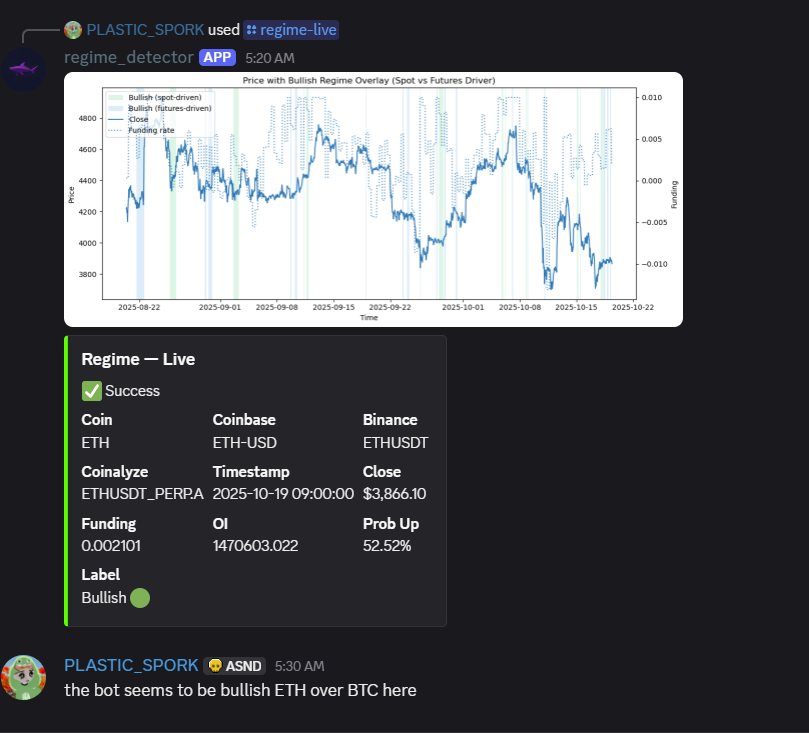Click the 'Funding rate' legend entry
Image resolution: width=809 pixels, height=733 pixels.
point(141,131)
